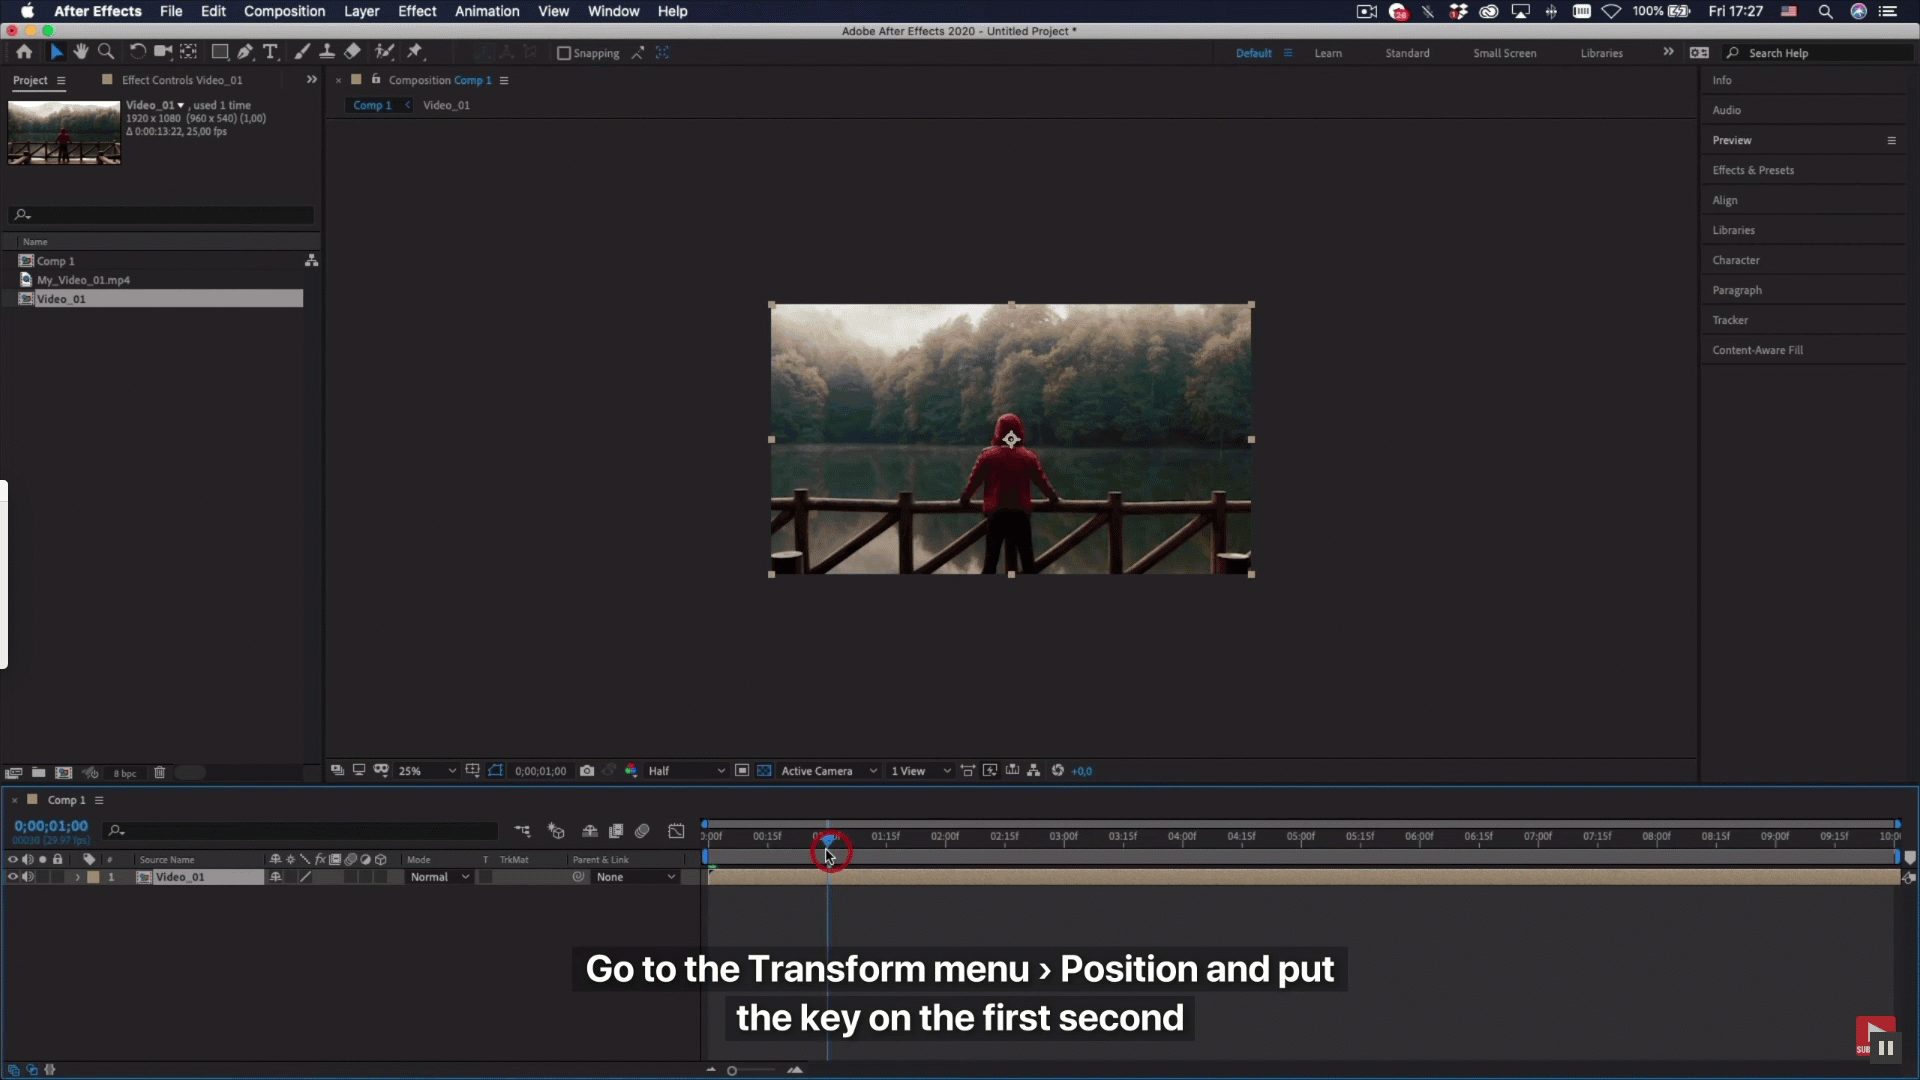
Task: Open the Half resolution dropdown
Action: pyautogui.click(x=686, y=771)
